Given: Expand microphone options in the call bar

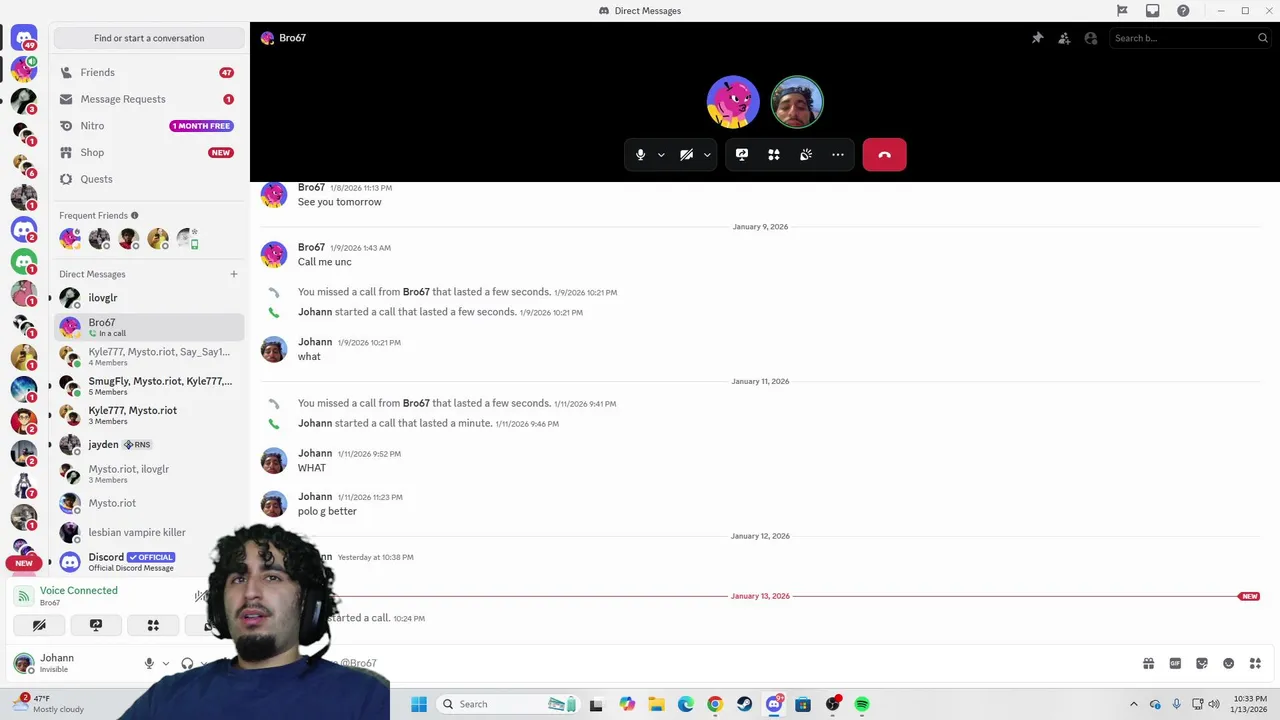Looking at the screenshot, I should point(661,155).
